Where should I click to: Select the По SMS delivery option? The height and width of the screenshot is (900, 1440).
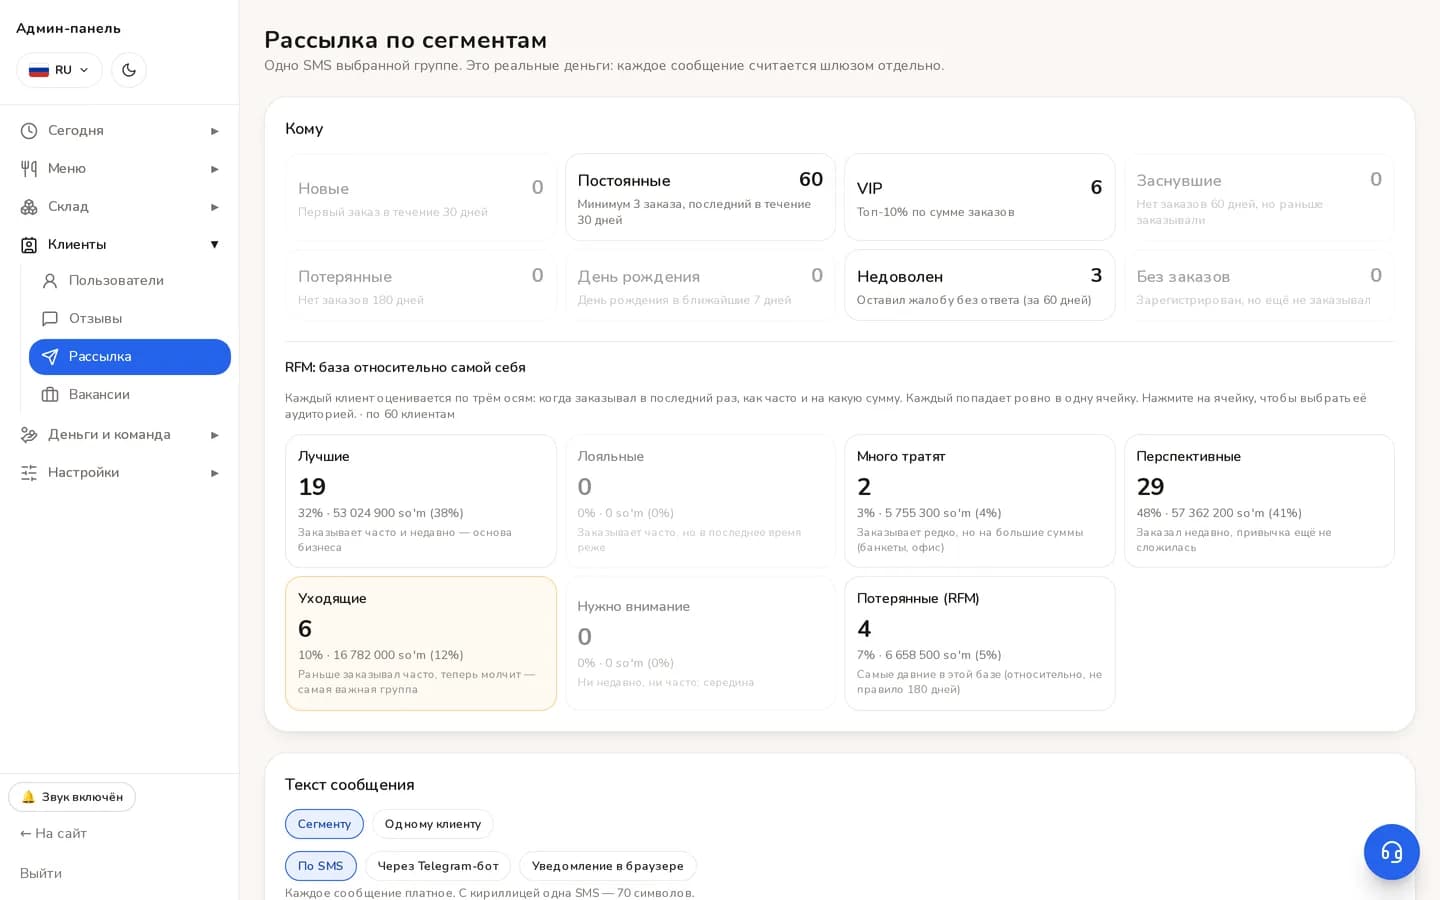321,866
